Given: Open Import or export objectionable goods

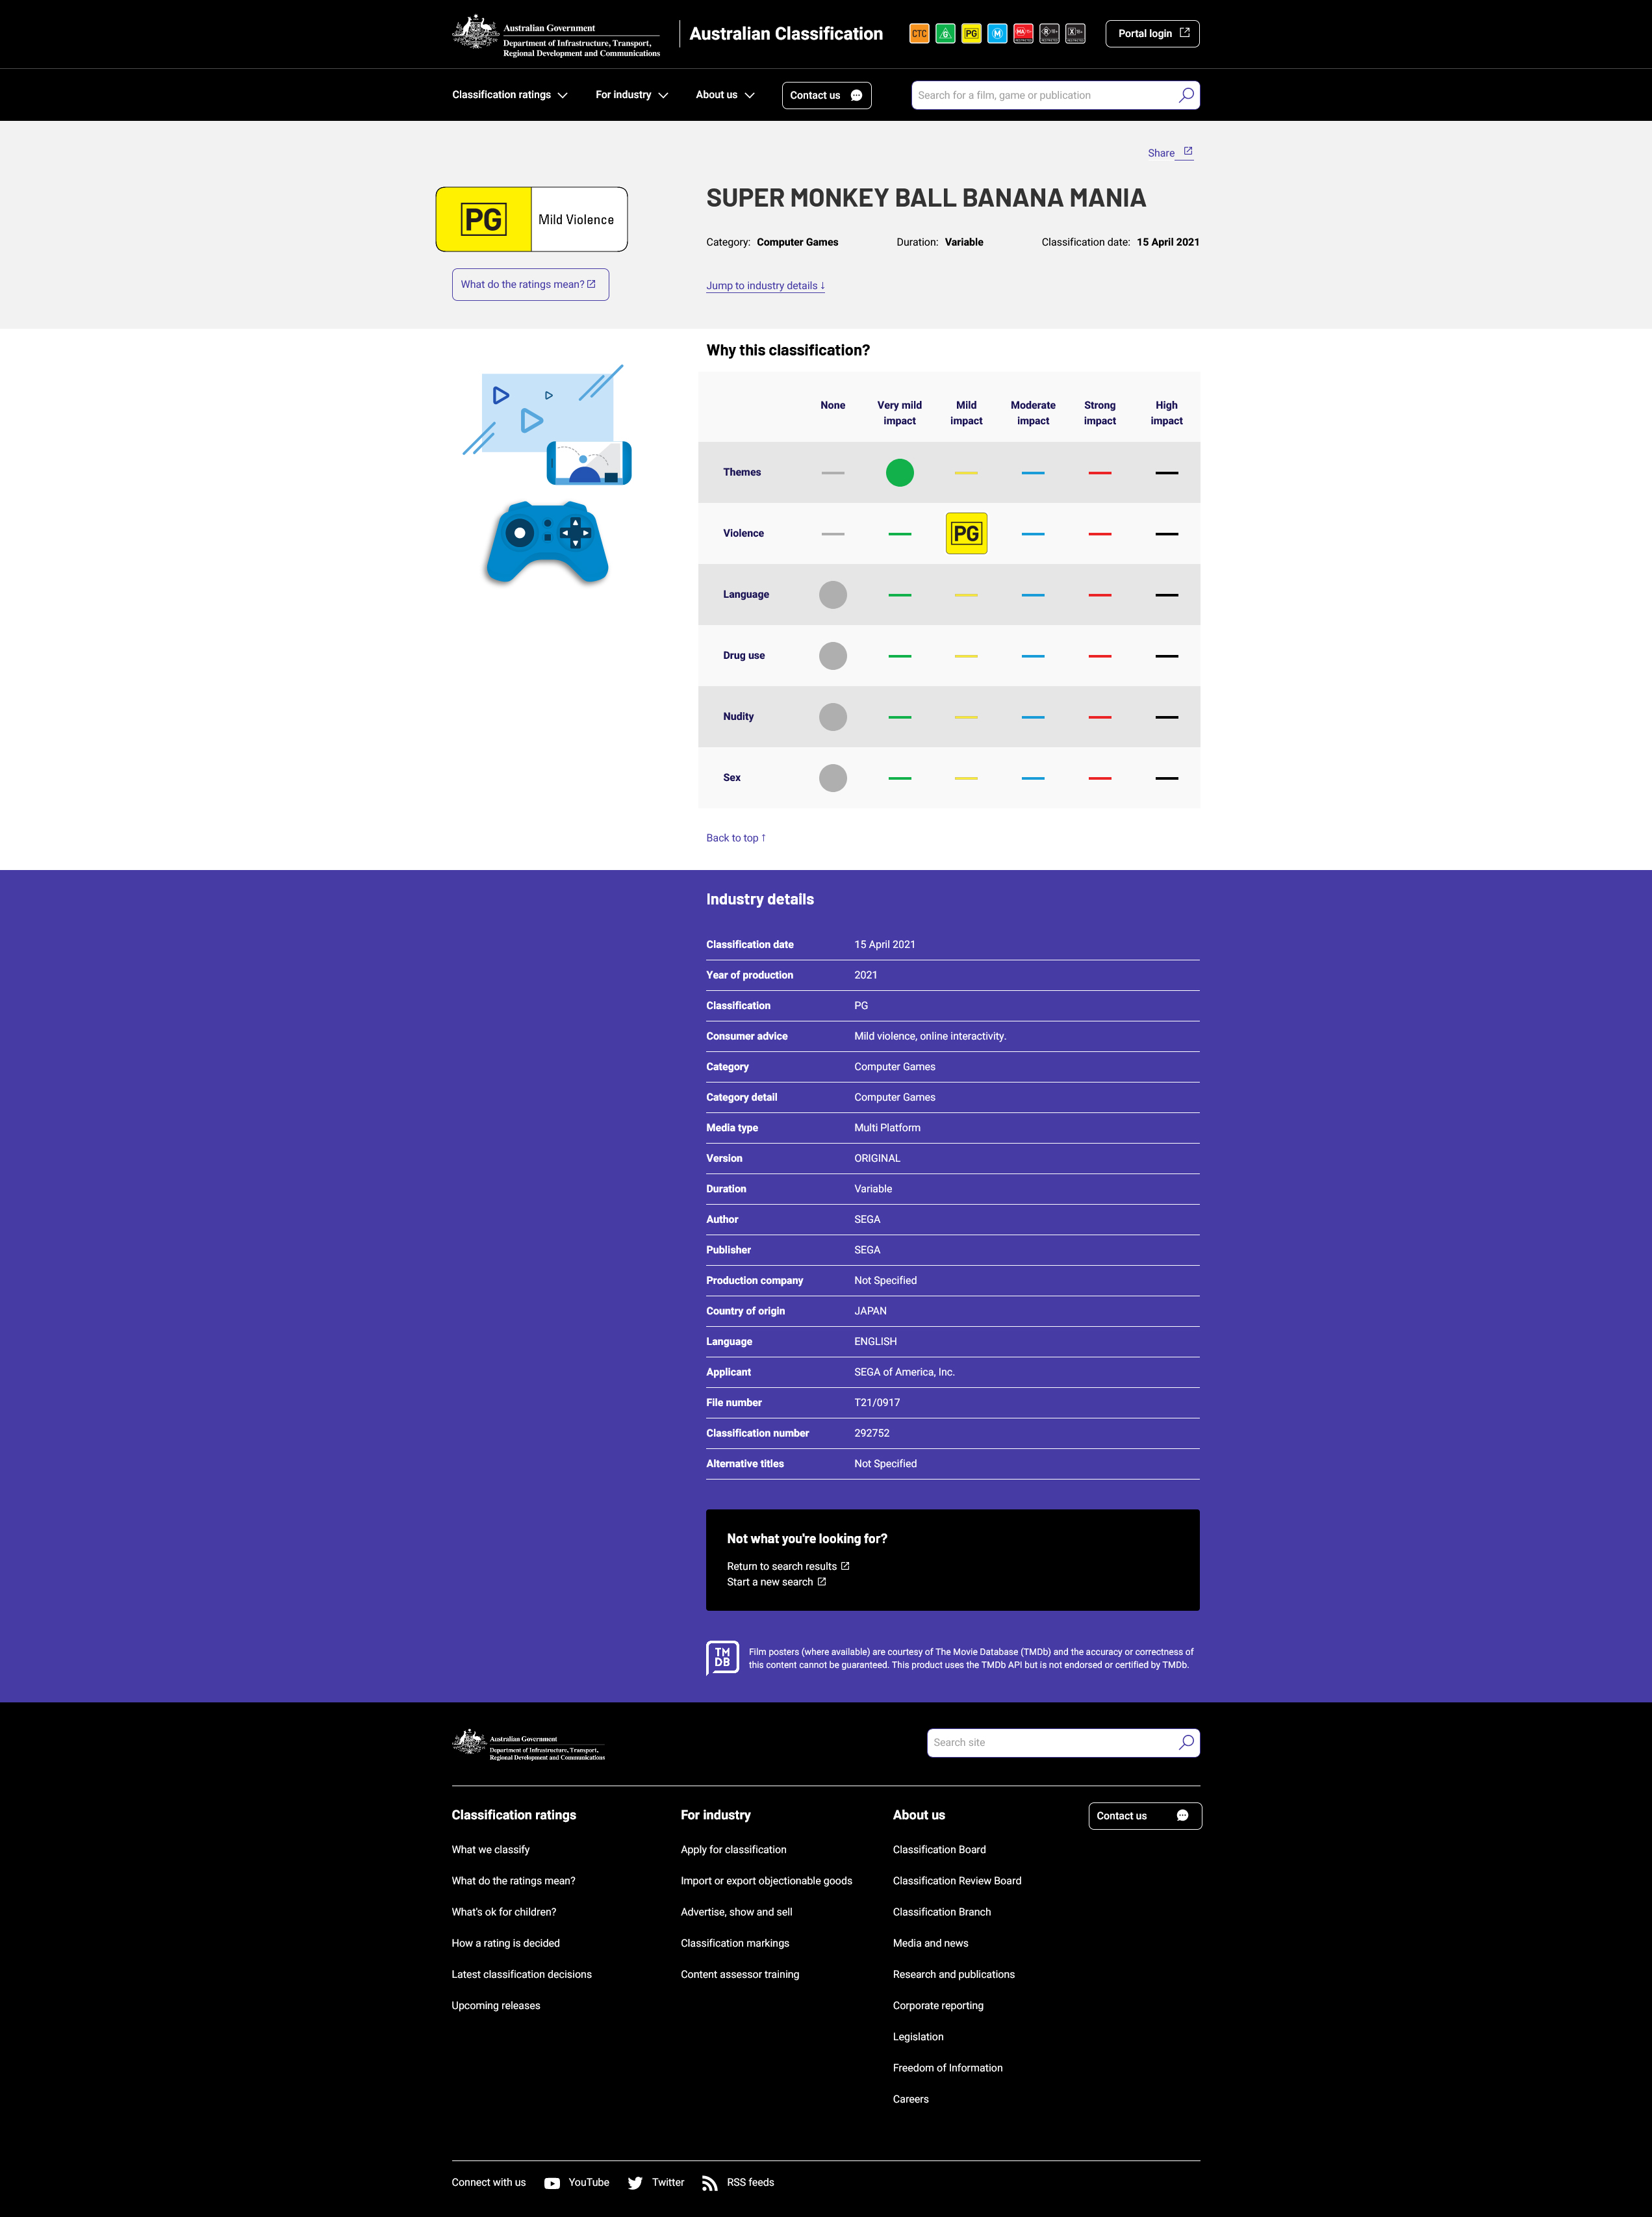Looking at the screenshot, I should pyautogui.click(x=767, y=1881).
